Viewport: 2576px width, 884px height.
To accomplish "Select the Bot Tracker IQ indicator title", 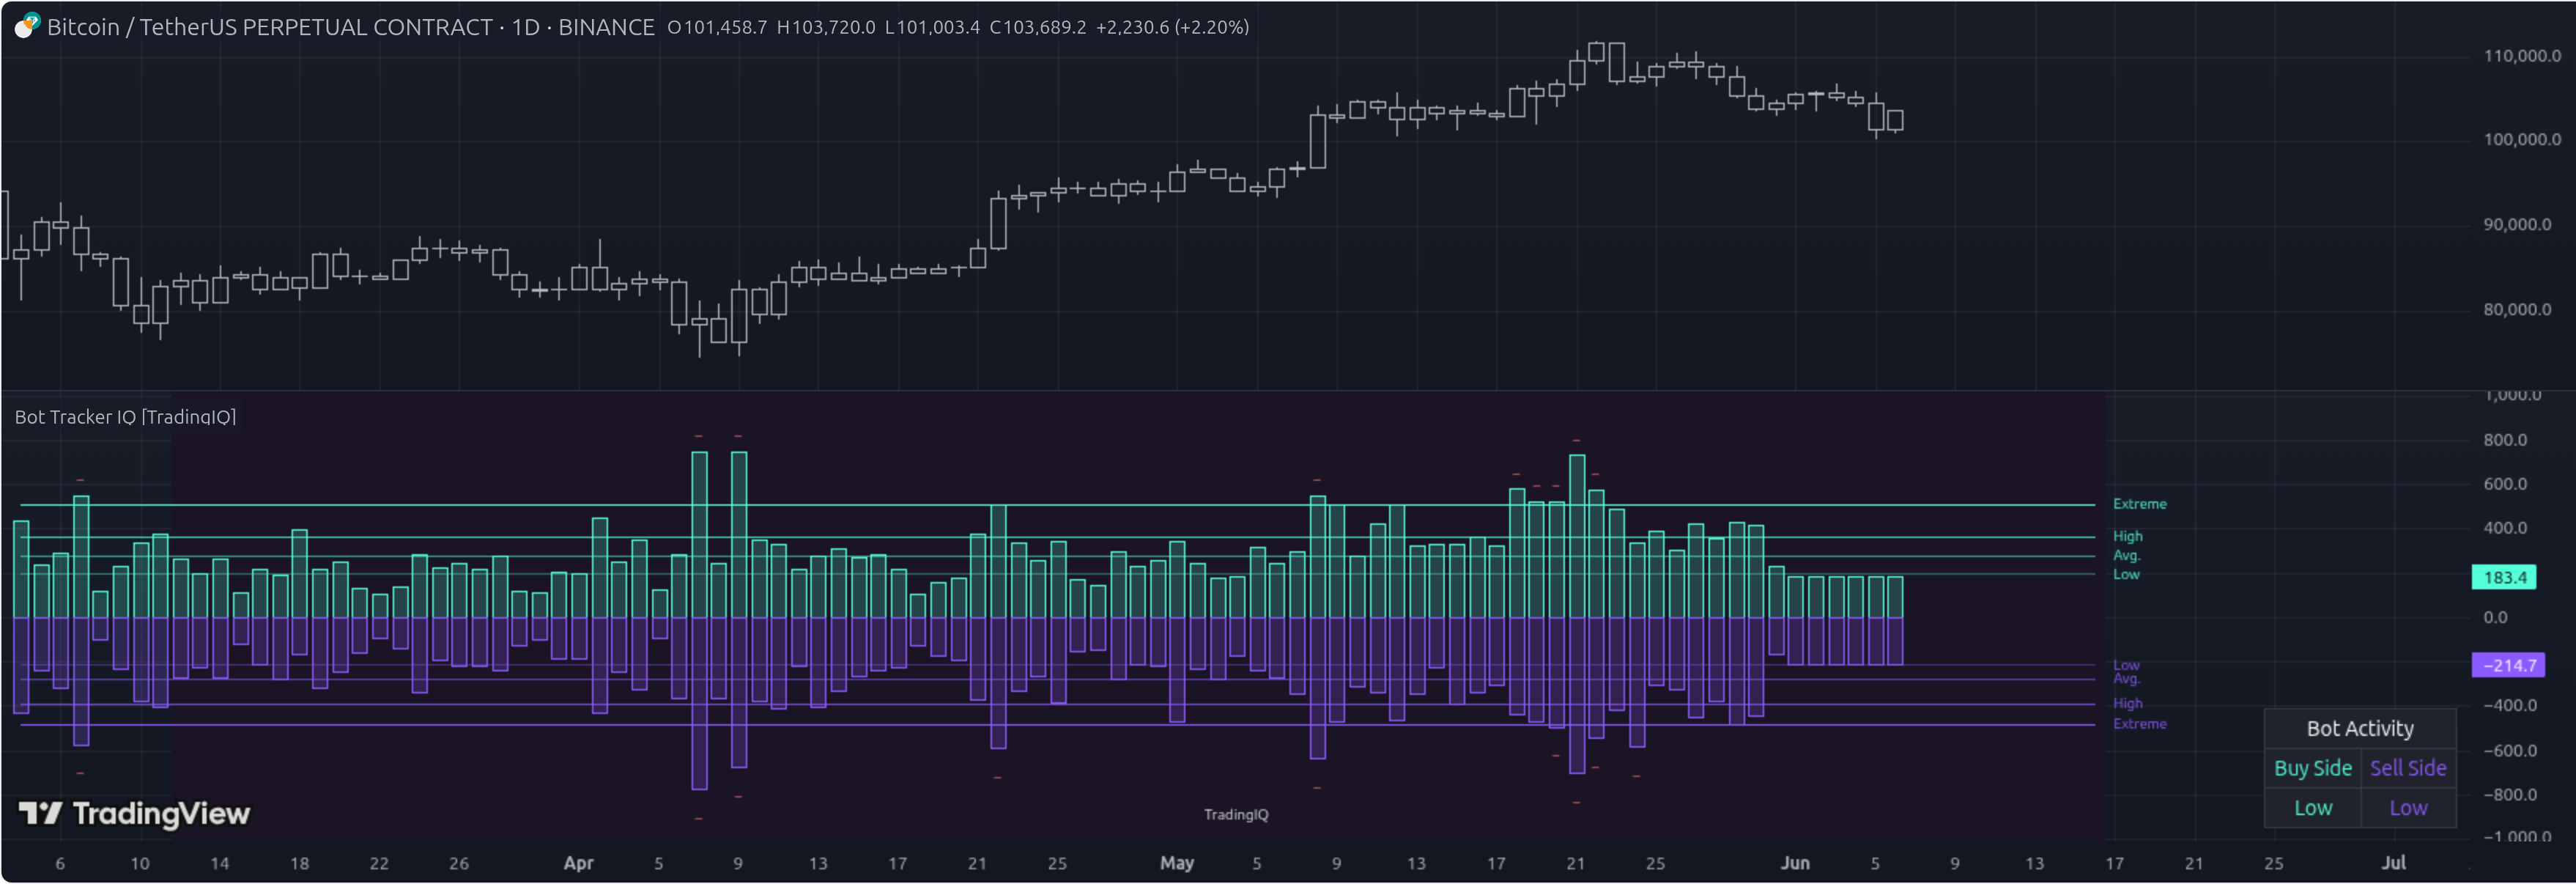I will [x=125, y=417].
